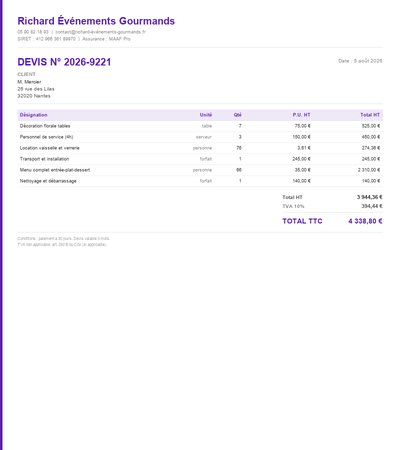The width and height of the screenshot is (400, 450).
Task: Click the quantity 76 cell
Action: (x=239, y=148)
